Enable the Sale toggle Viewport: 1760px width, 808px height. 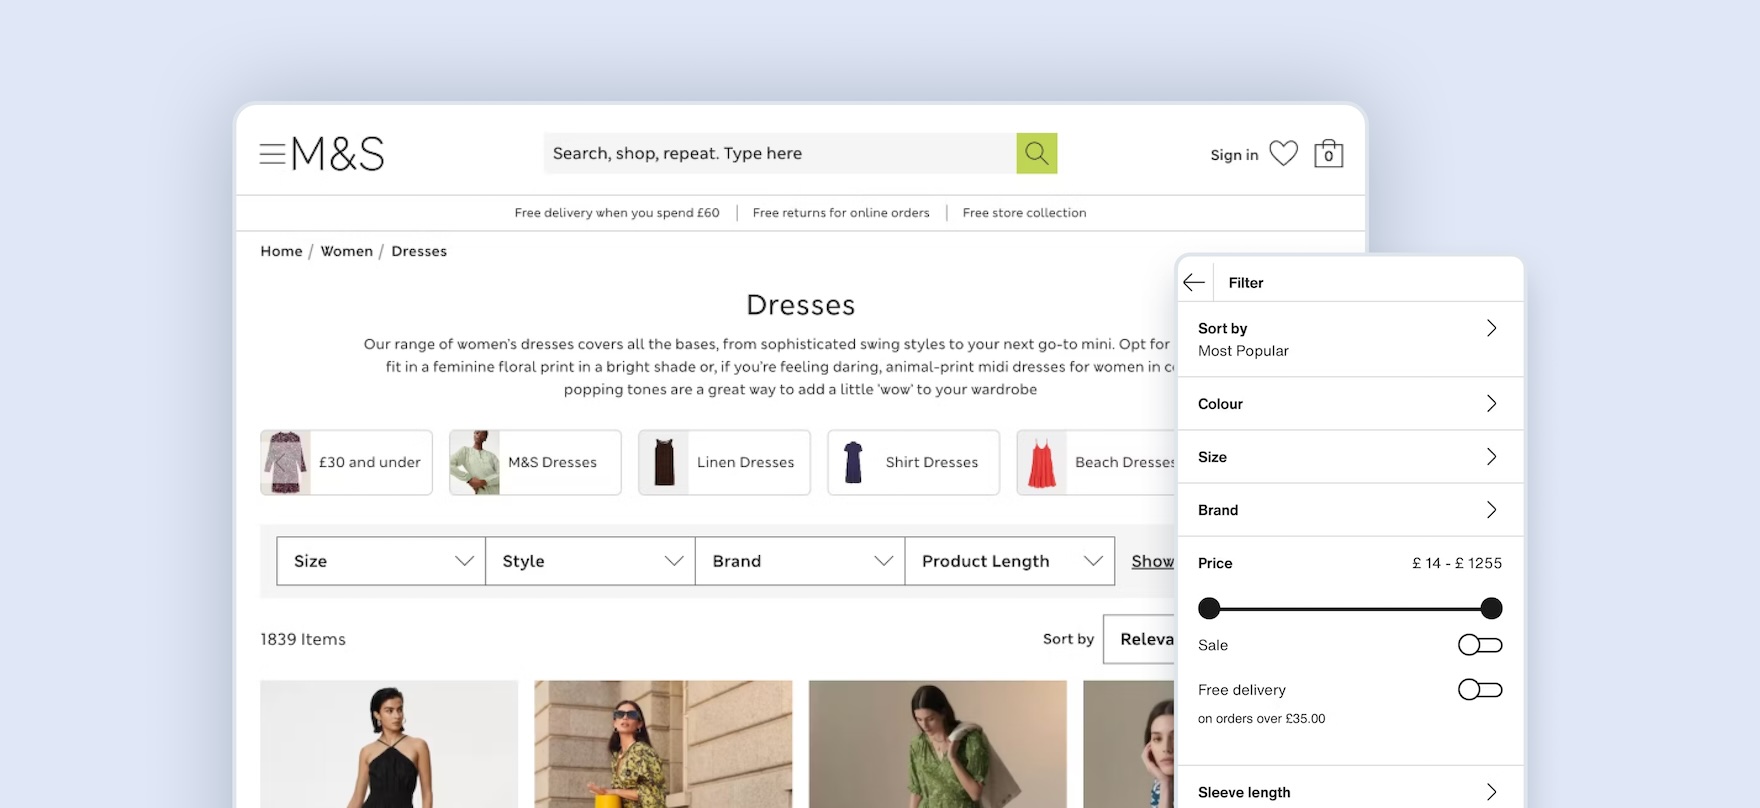(x=1479, y=645)
